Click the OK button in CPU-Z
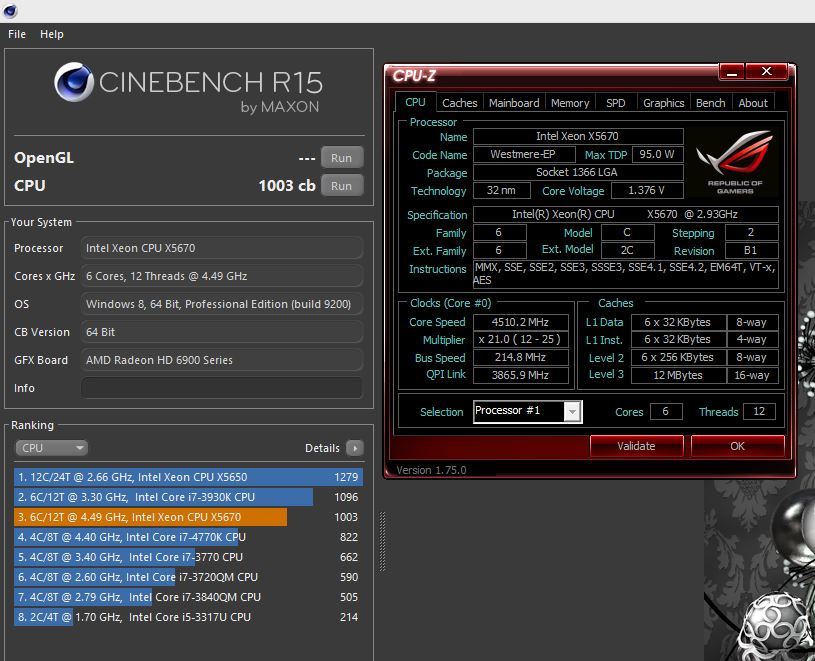Screen dimensions: 815x661 [737, 446]
